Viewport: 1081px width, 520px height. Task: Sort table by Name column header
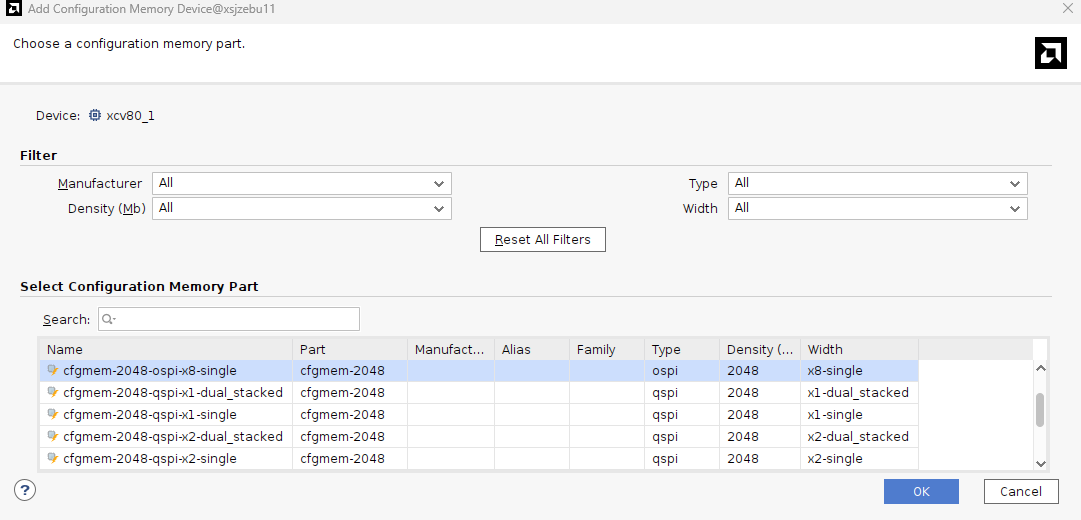tap(166, 350)
